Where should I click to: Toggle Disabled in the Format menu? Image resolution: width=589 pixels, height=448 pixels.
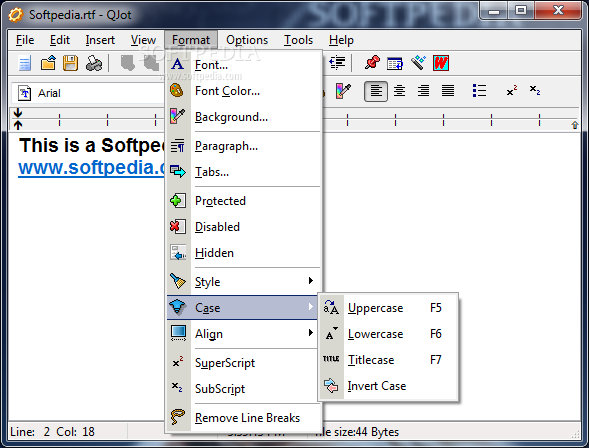tap(243, 226)
